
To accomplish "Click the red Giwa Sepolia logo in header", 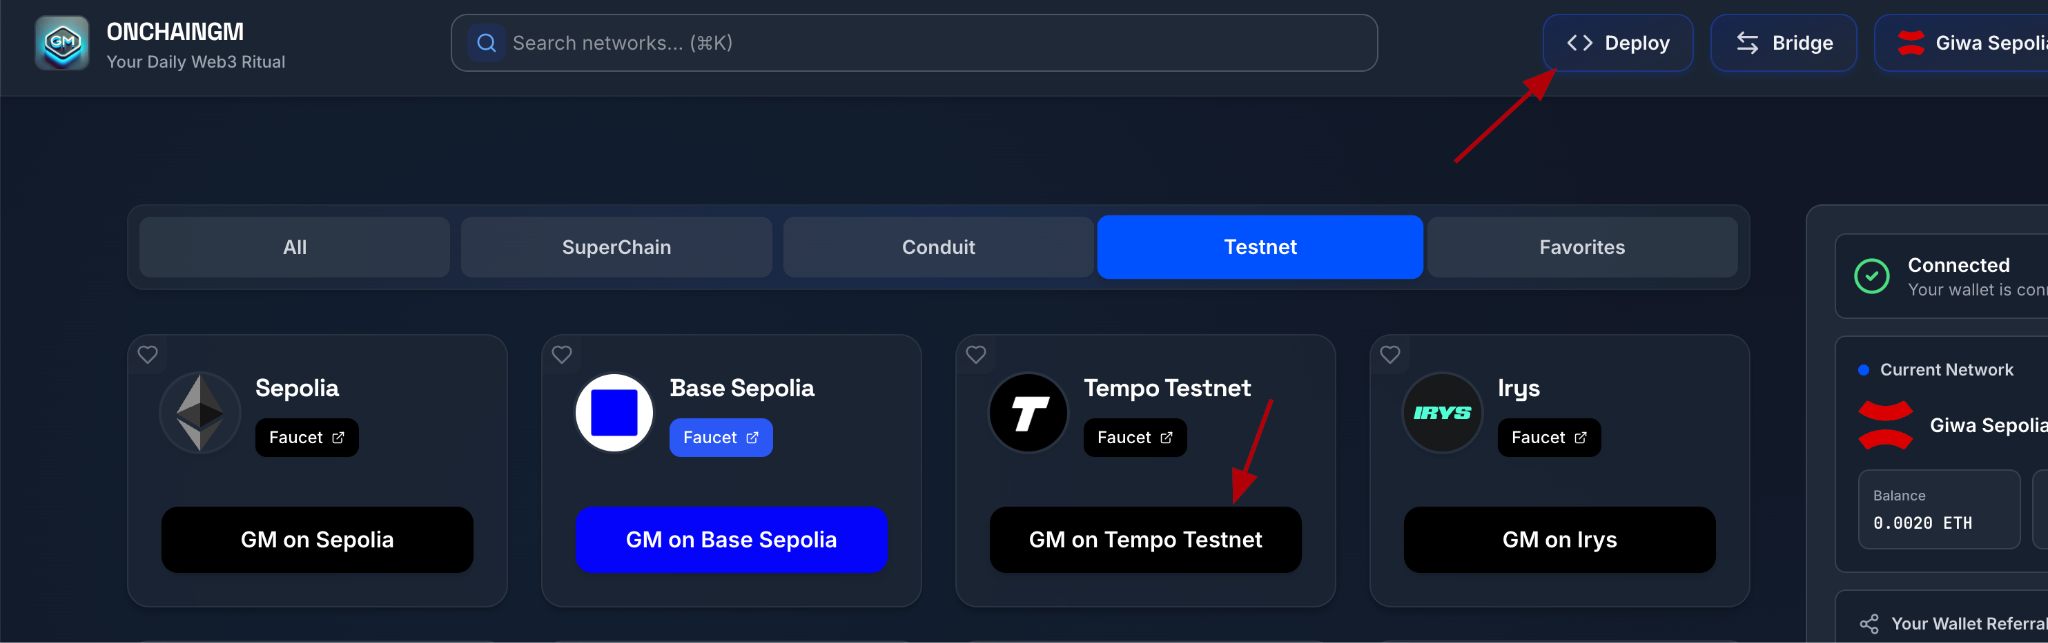I will point(1911,42).
